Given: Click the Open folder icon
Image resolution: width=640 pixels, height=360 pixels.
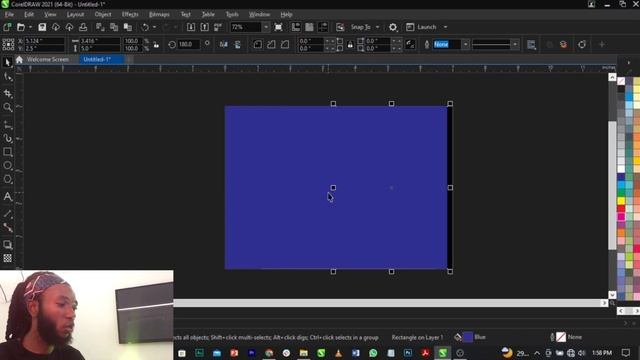Looking at the screenshot, I should click(20, 27).
